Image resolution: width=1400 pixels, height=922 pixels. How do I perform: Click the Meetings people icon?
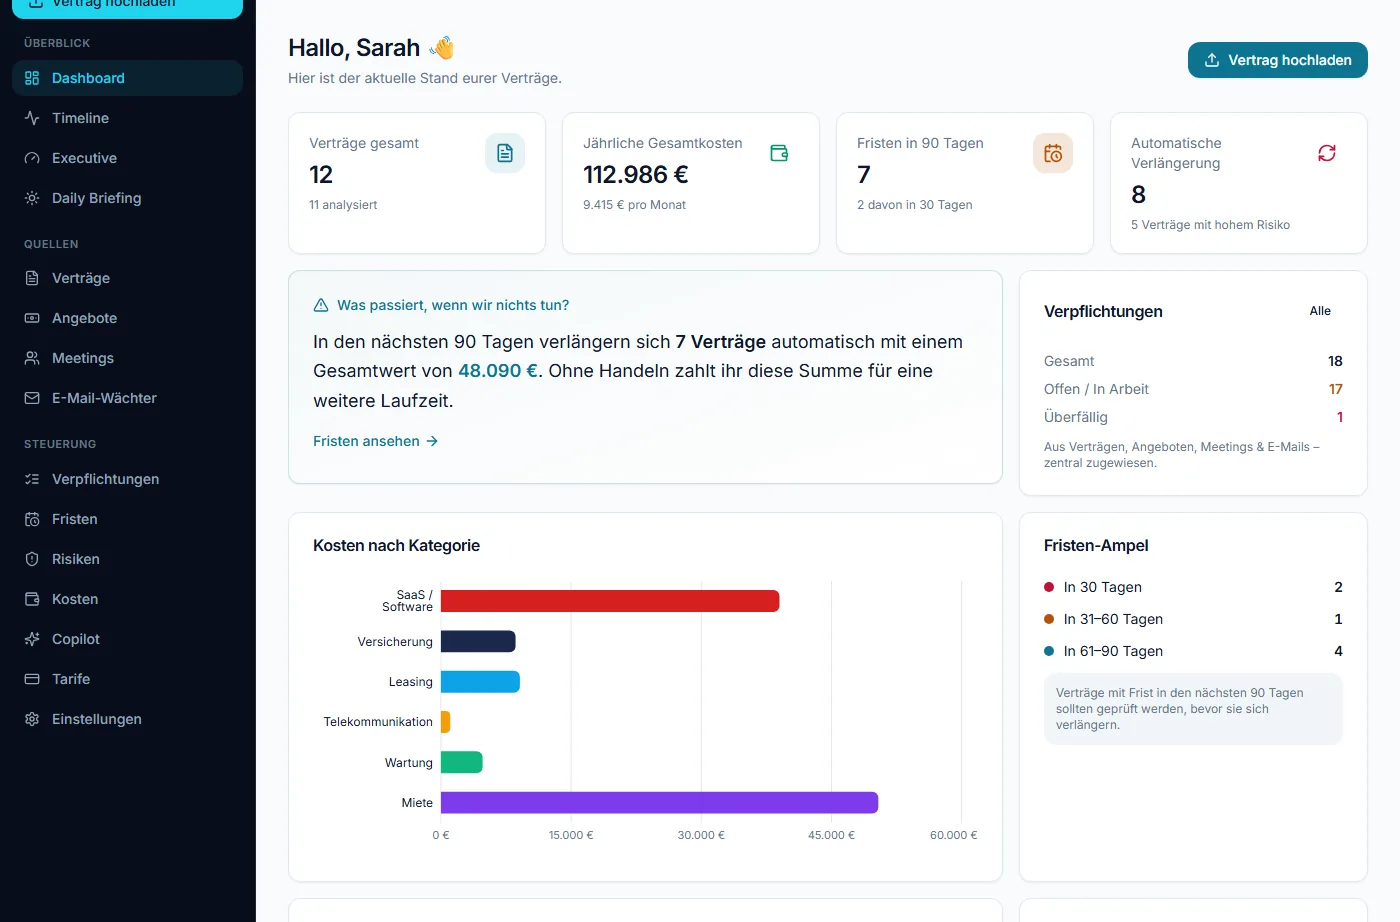pos(32,358)
